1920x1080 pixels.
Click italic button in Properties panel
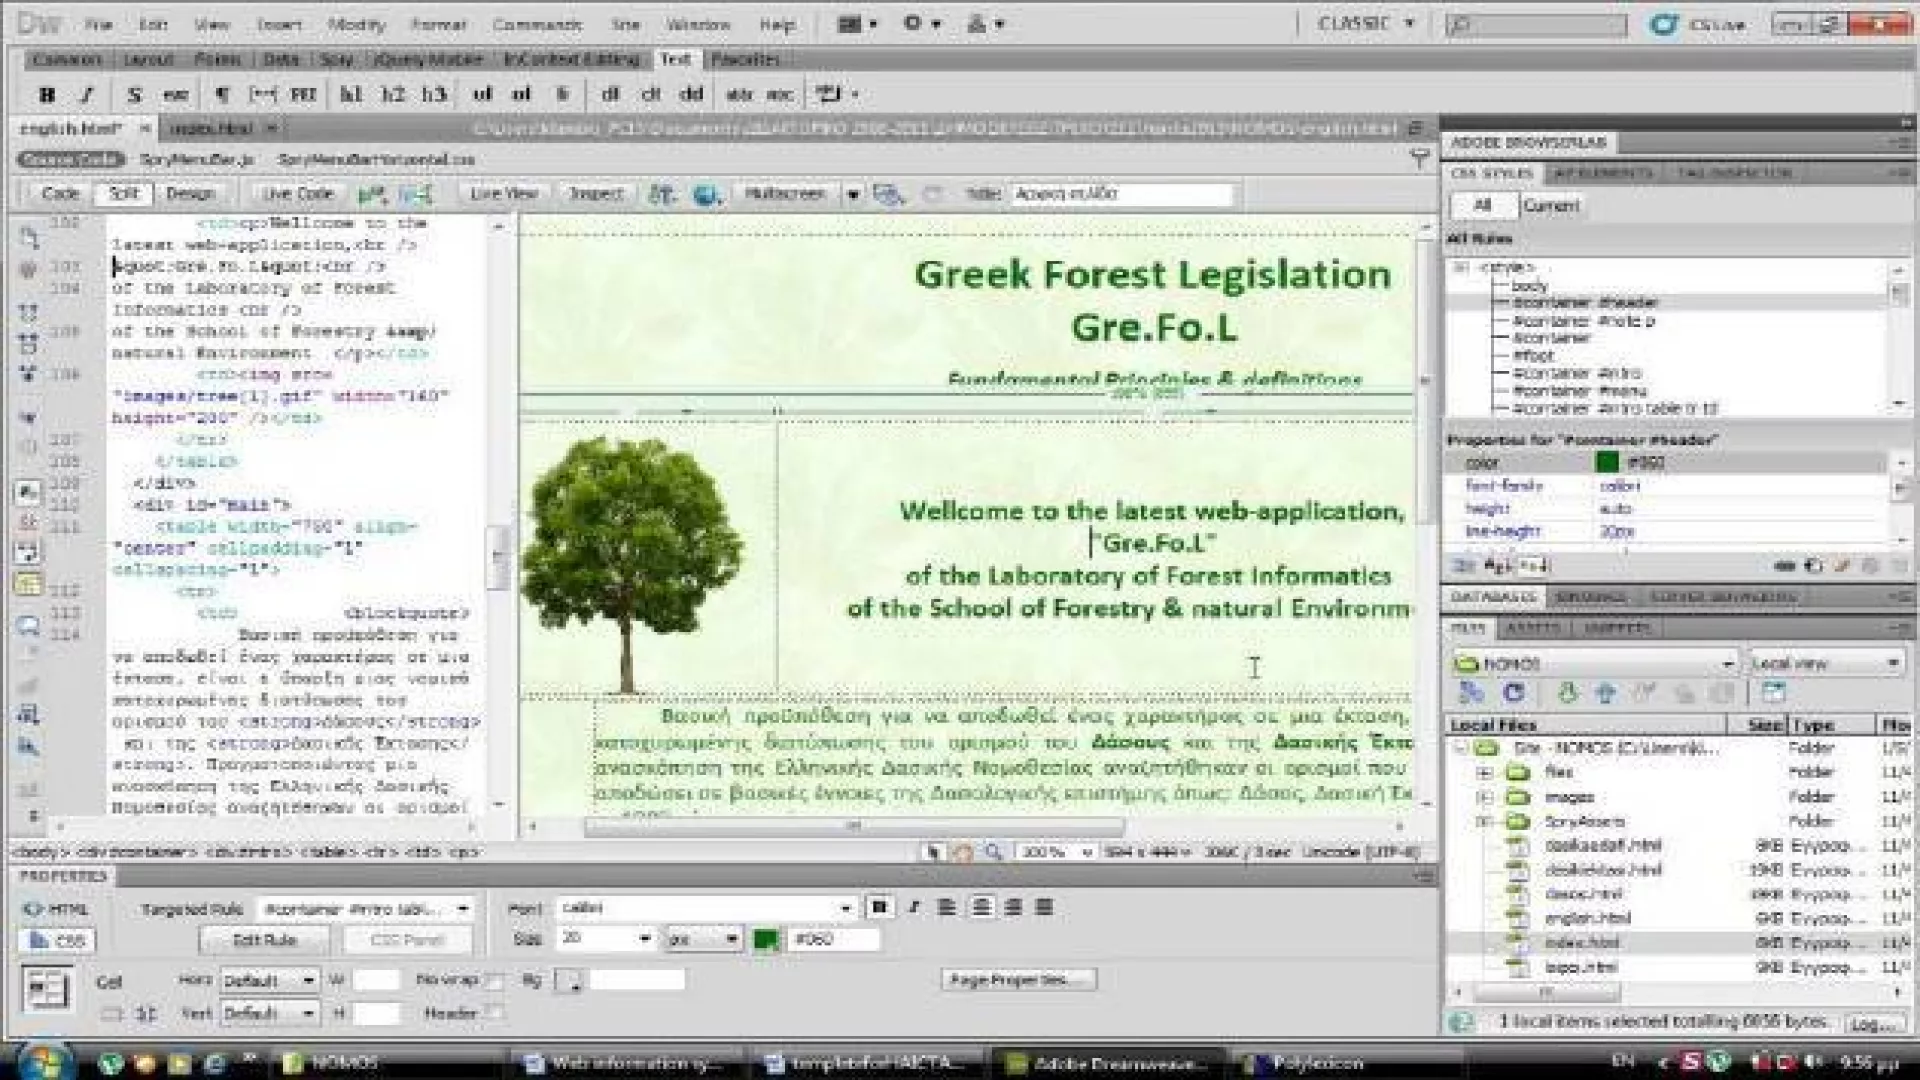pyautogui.click(x=913, y=908)
